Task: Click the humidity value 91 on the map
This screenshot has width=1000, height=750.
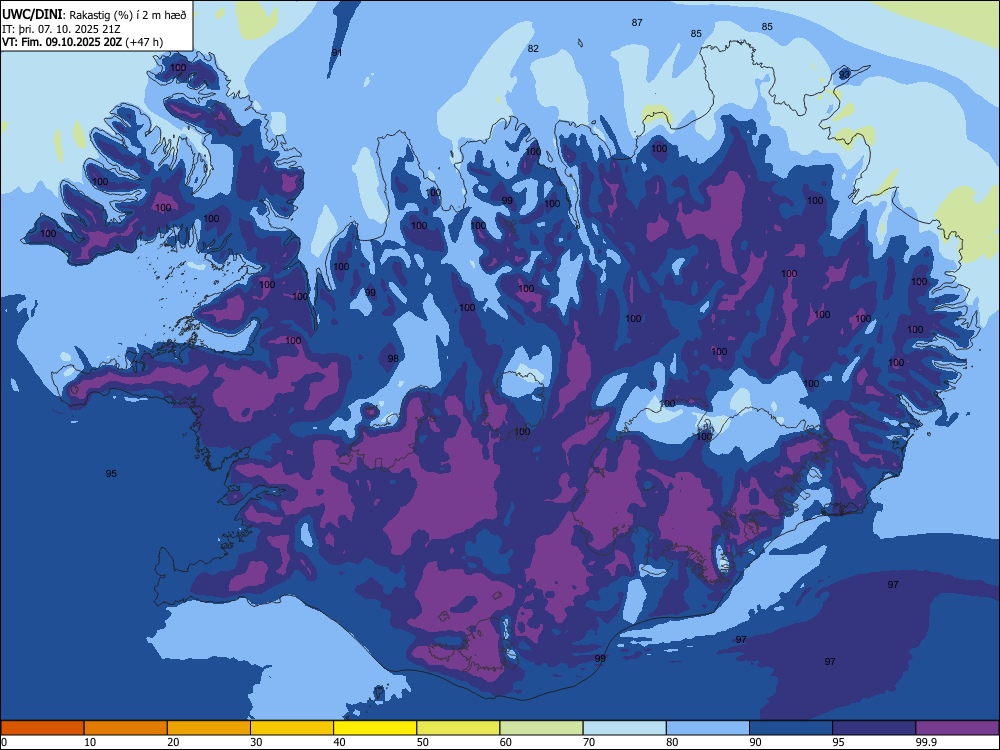Action: (337, 52)
